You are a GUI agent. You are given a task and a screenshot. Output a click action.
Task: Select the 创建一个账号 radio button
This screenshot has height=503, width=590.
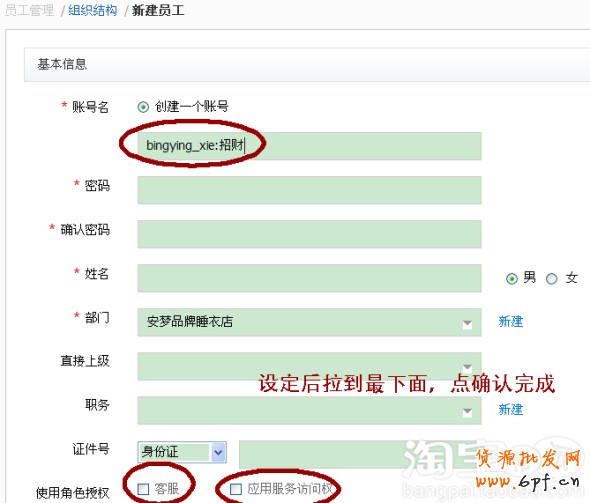(143, 107)
